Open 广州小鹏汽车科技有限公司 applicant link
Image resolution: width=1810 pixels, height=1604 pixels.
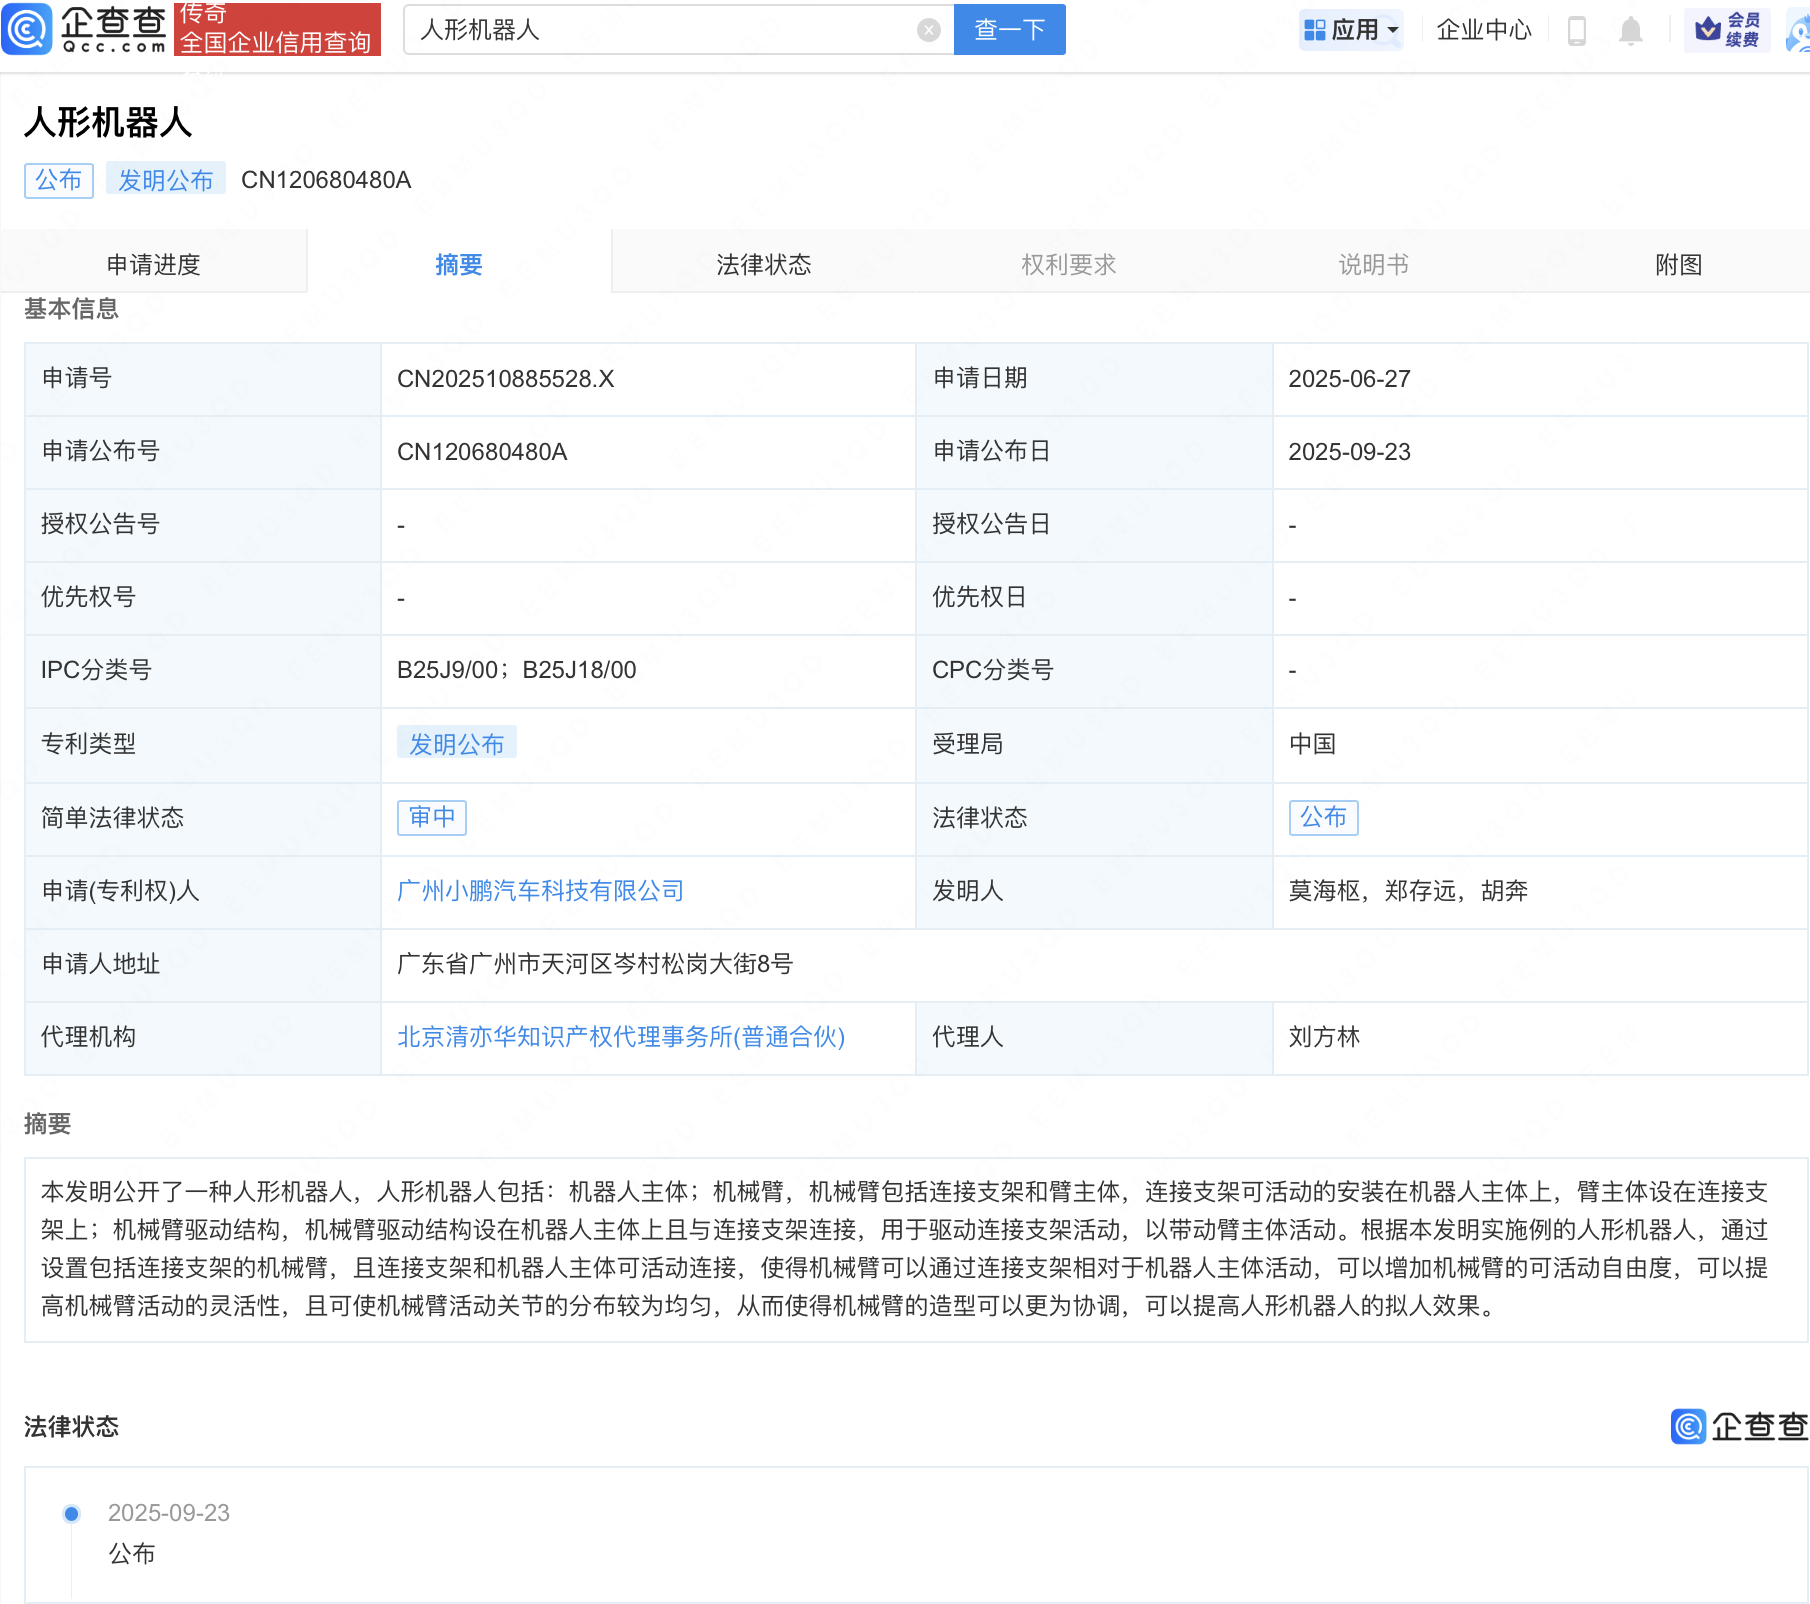540,891
